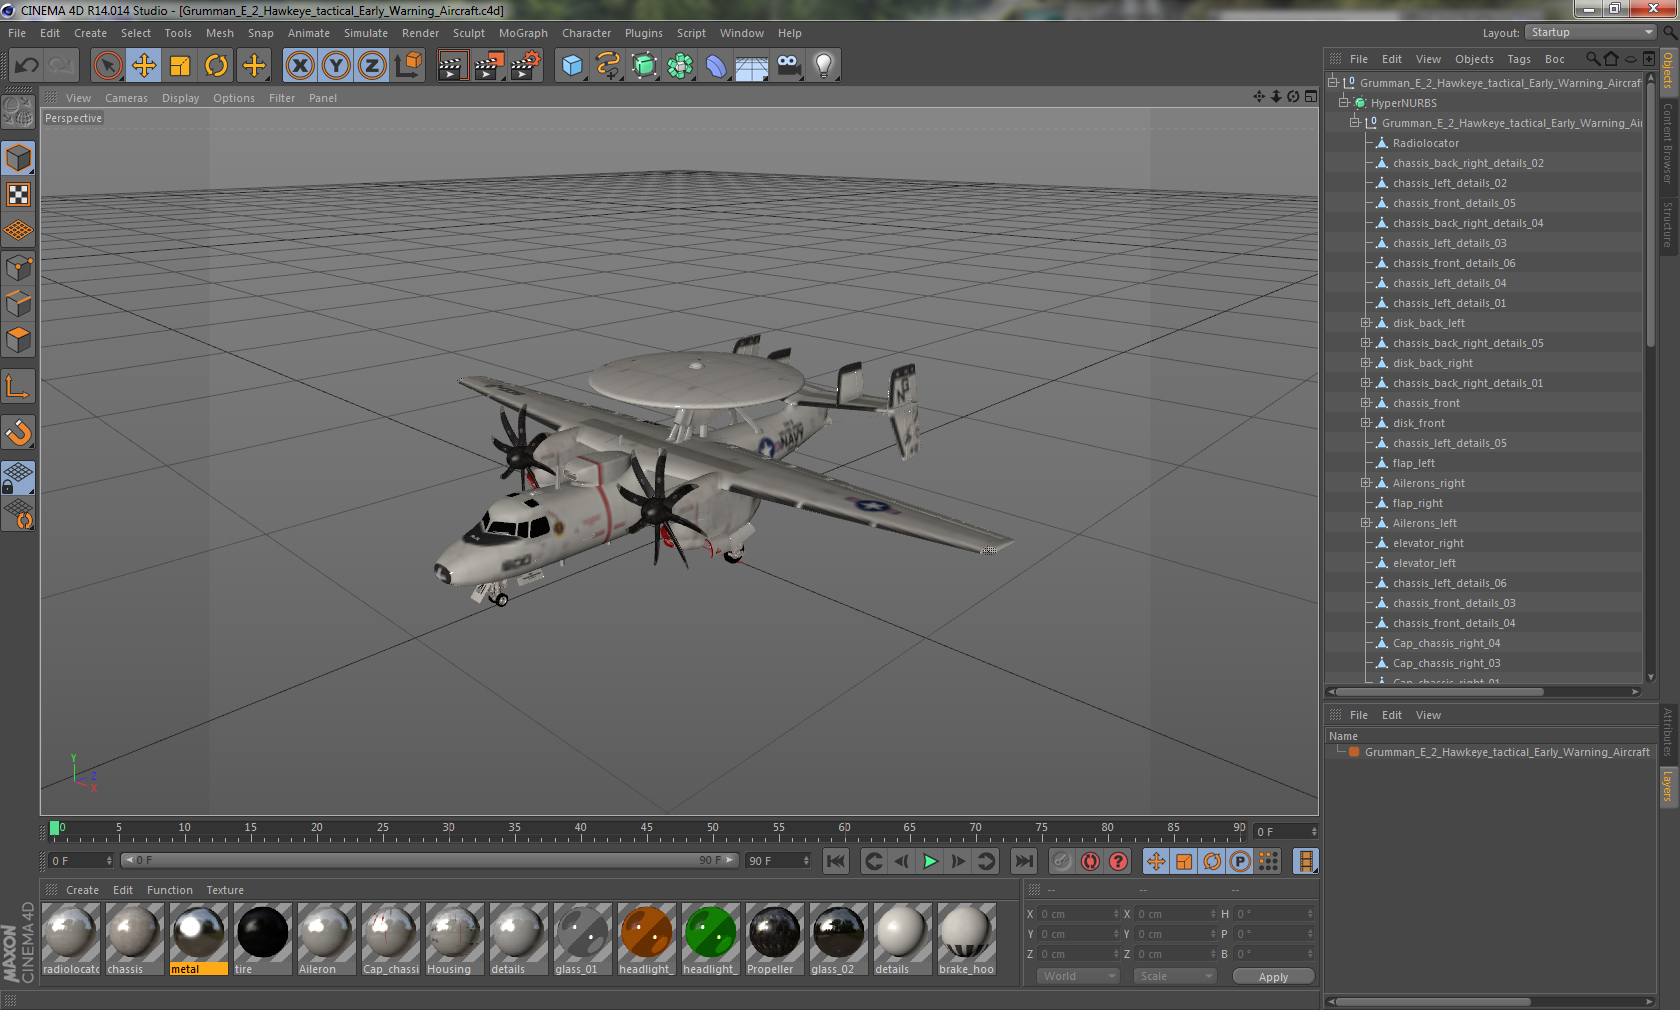Screen dimensions: 1680x1010
Task: Select the green headlight material swatch
Action: (x=710, y=939)
